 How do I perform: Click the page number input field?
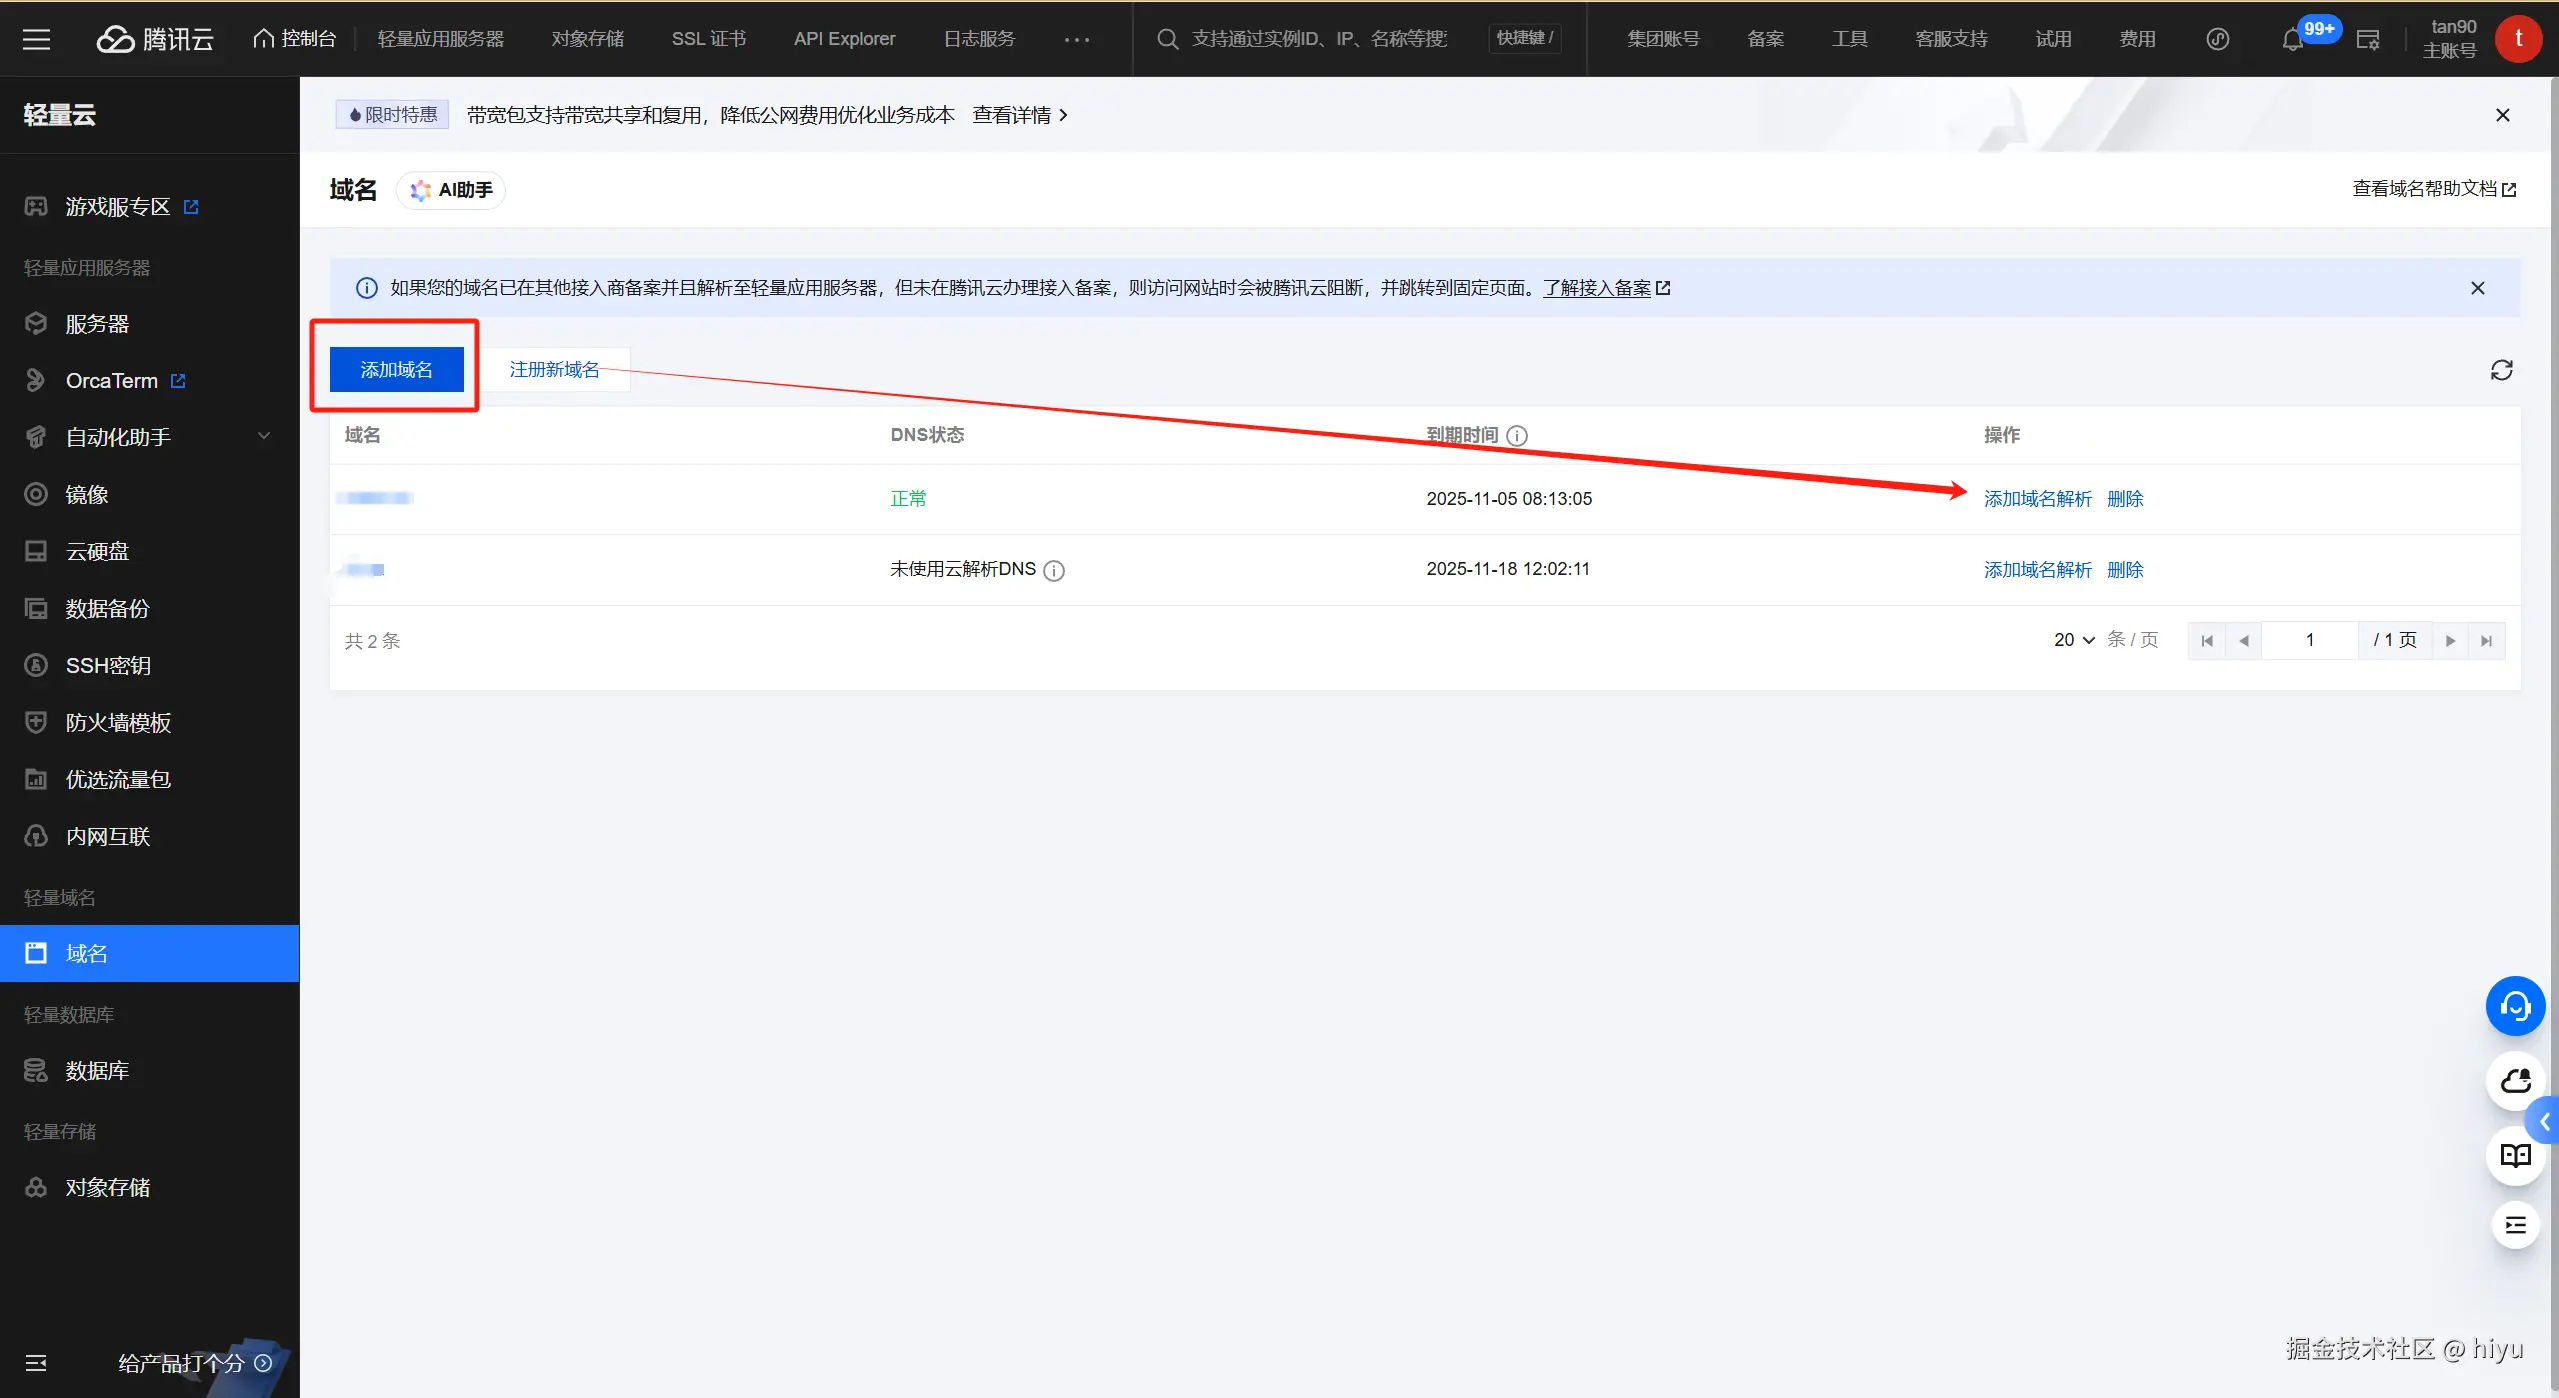pos(2310,640)
